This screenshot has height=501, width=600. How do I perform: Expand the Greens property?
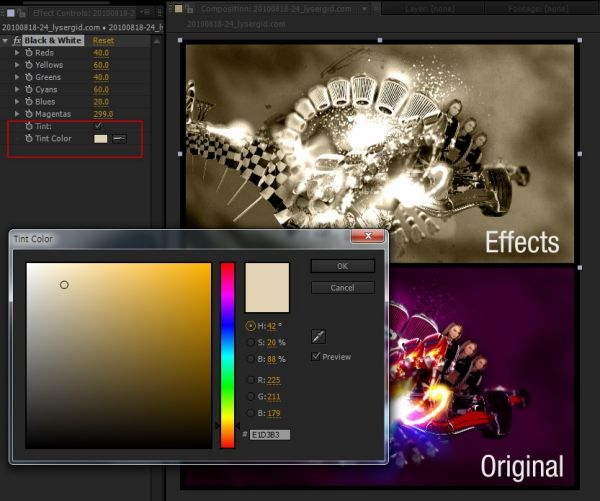point(17,77)
